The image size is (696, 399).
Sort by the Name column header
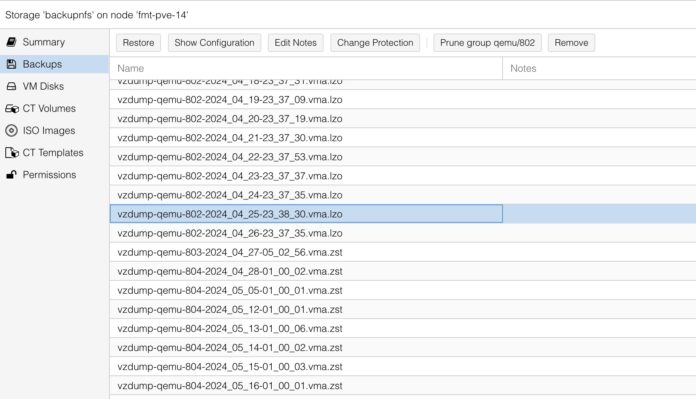306,68
